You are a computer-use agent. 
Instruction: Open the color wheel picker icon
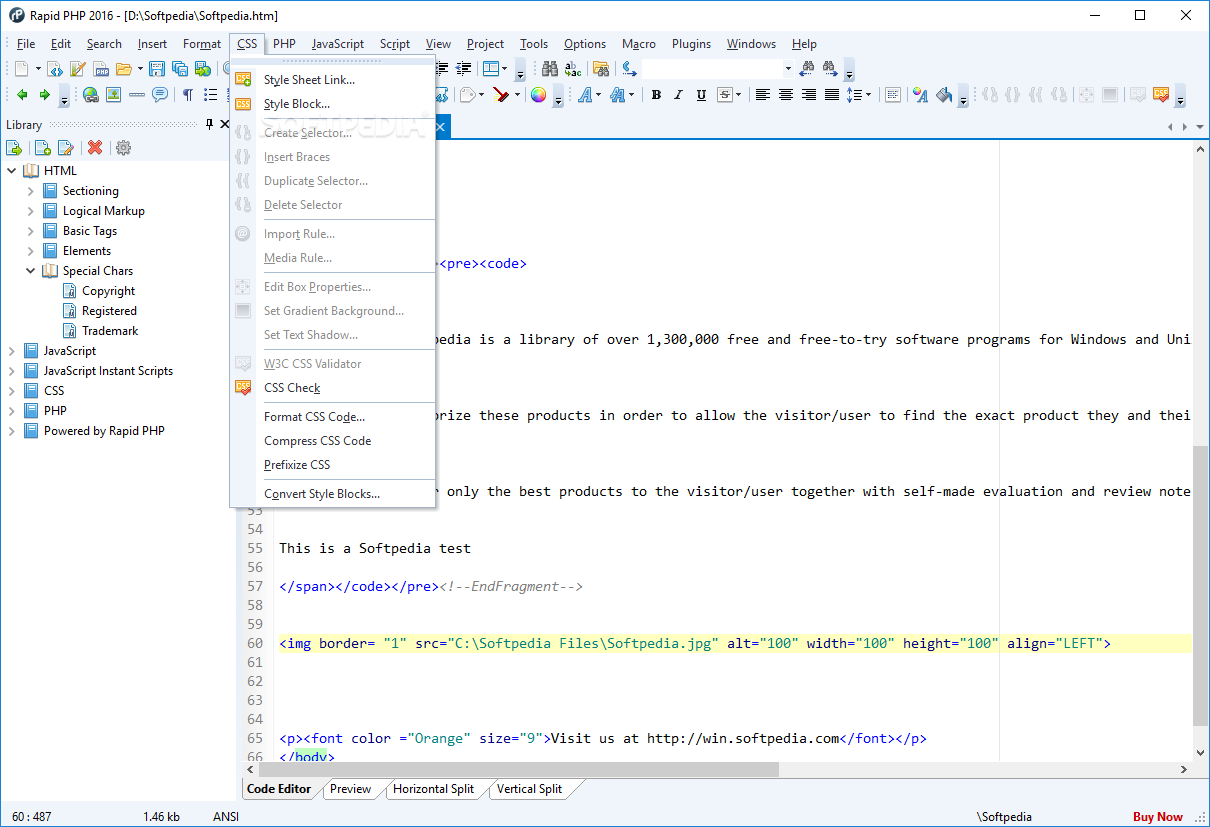[538, 95]
